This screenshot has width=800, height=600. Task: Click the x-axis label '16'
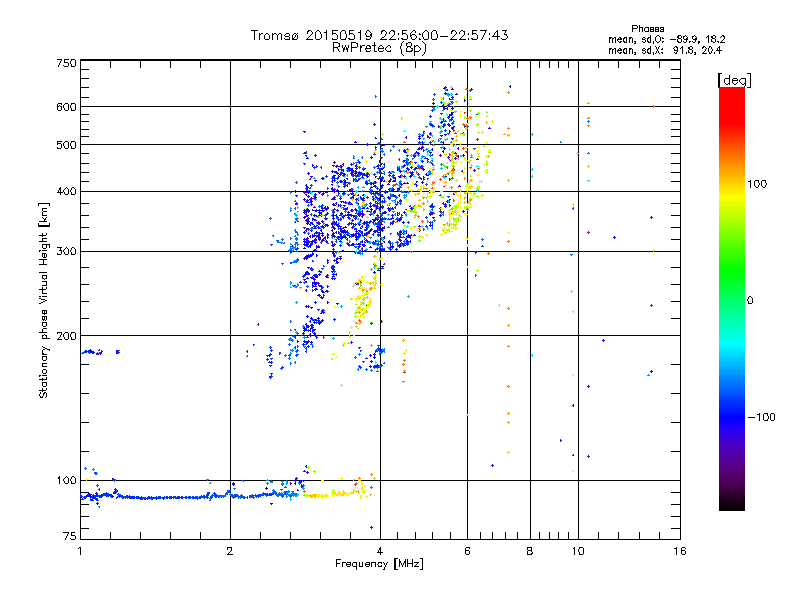pyautogui.click(x=680, y=551)
